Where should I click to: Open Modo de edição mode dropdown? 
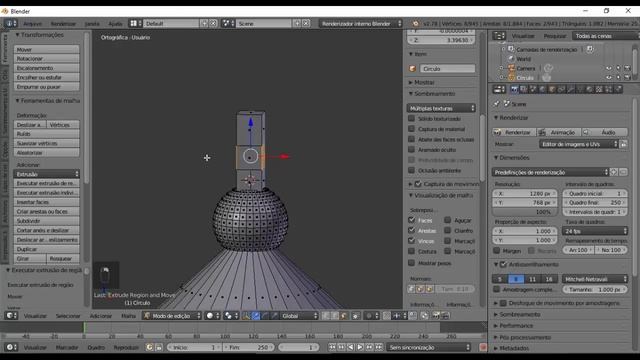(172, 316)
